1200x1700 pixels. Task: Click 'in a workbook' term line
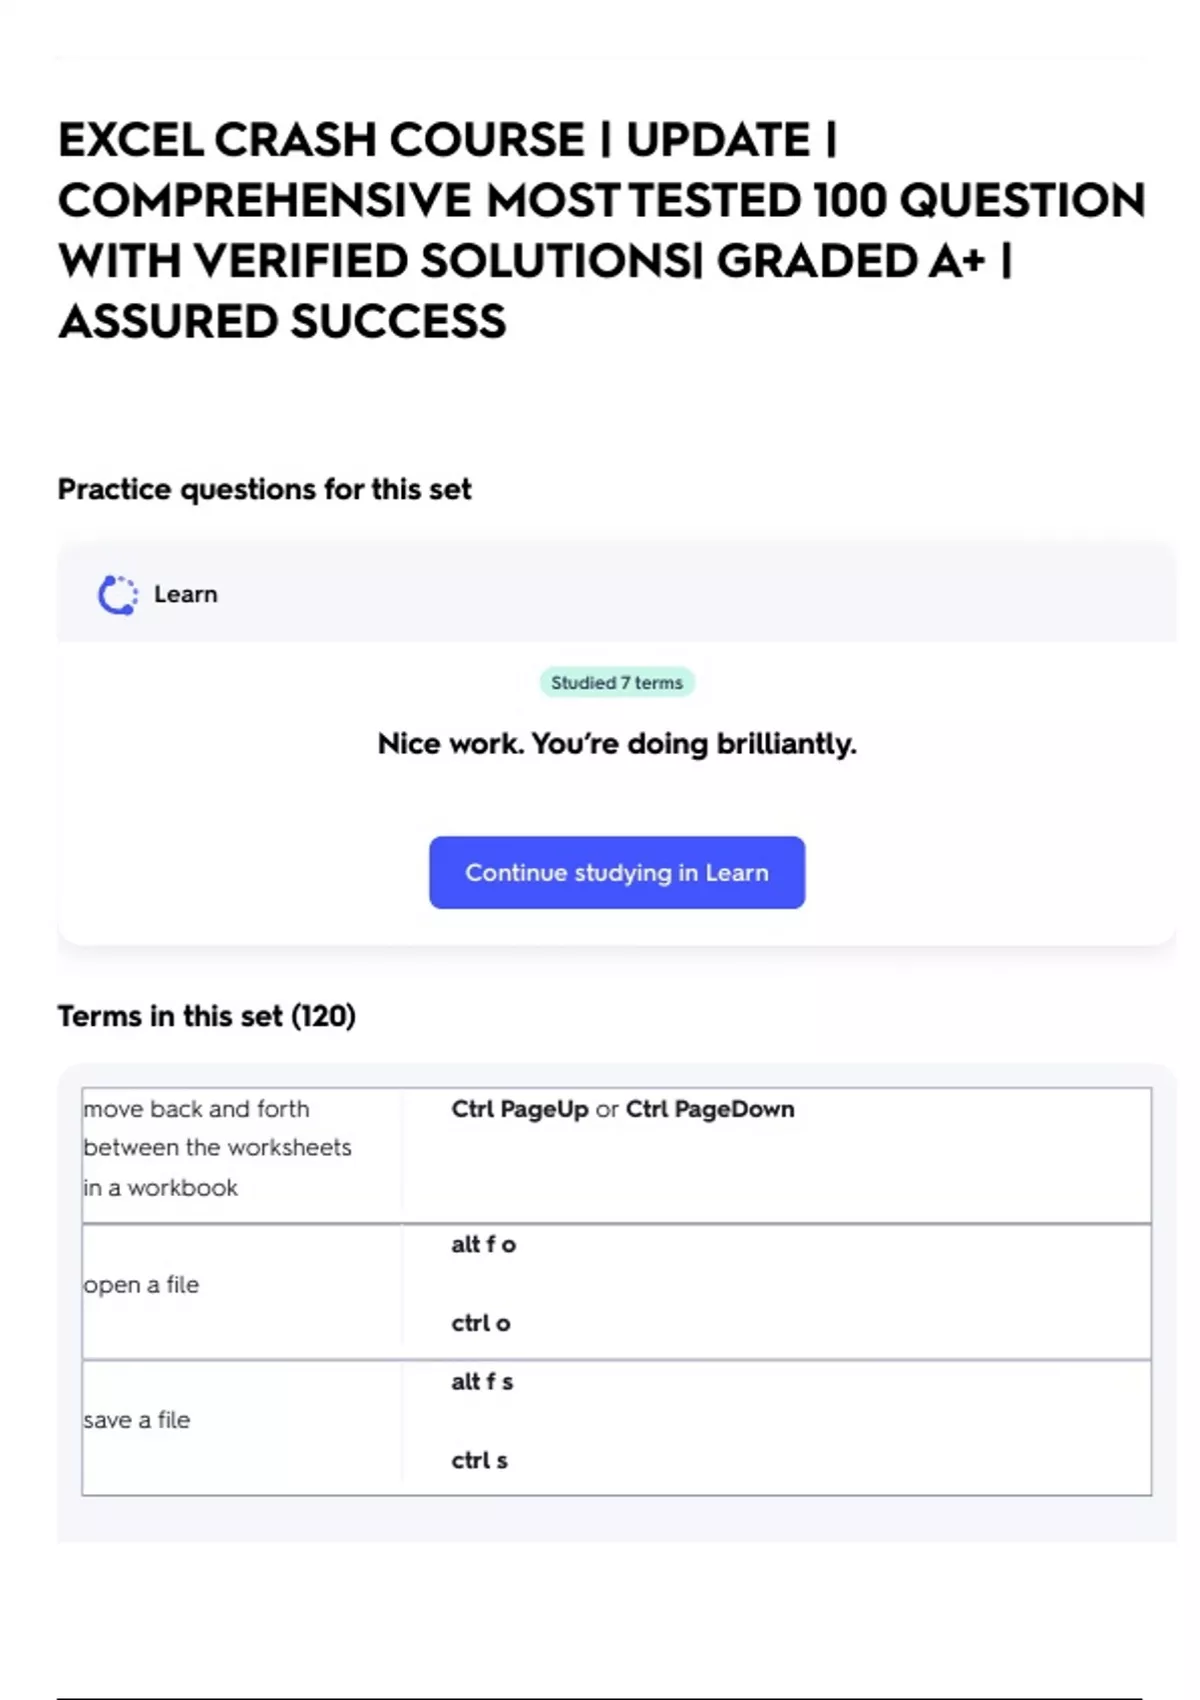pos(160,1188)
